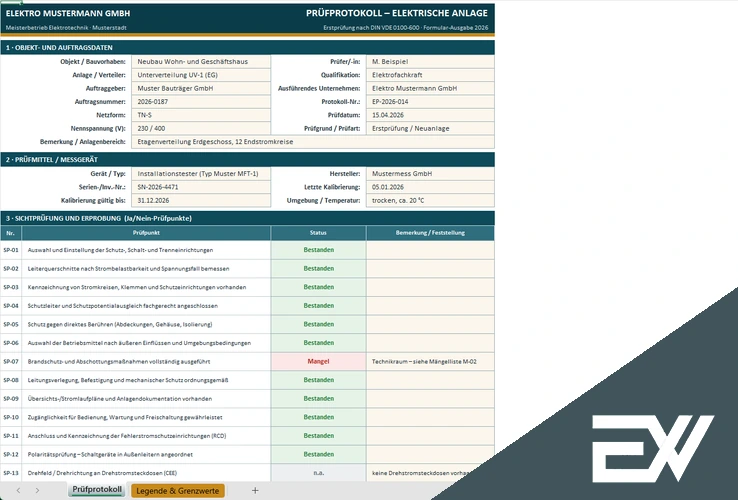The image size is (738, 500).
Task: Go to next sheet with right arrow
Action: point(37,491)
